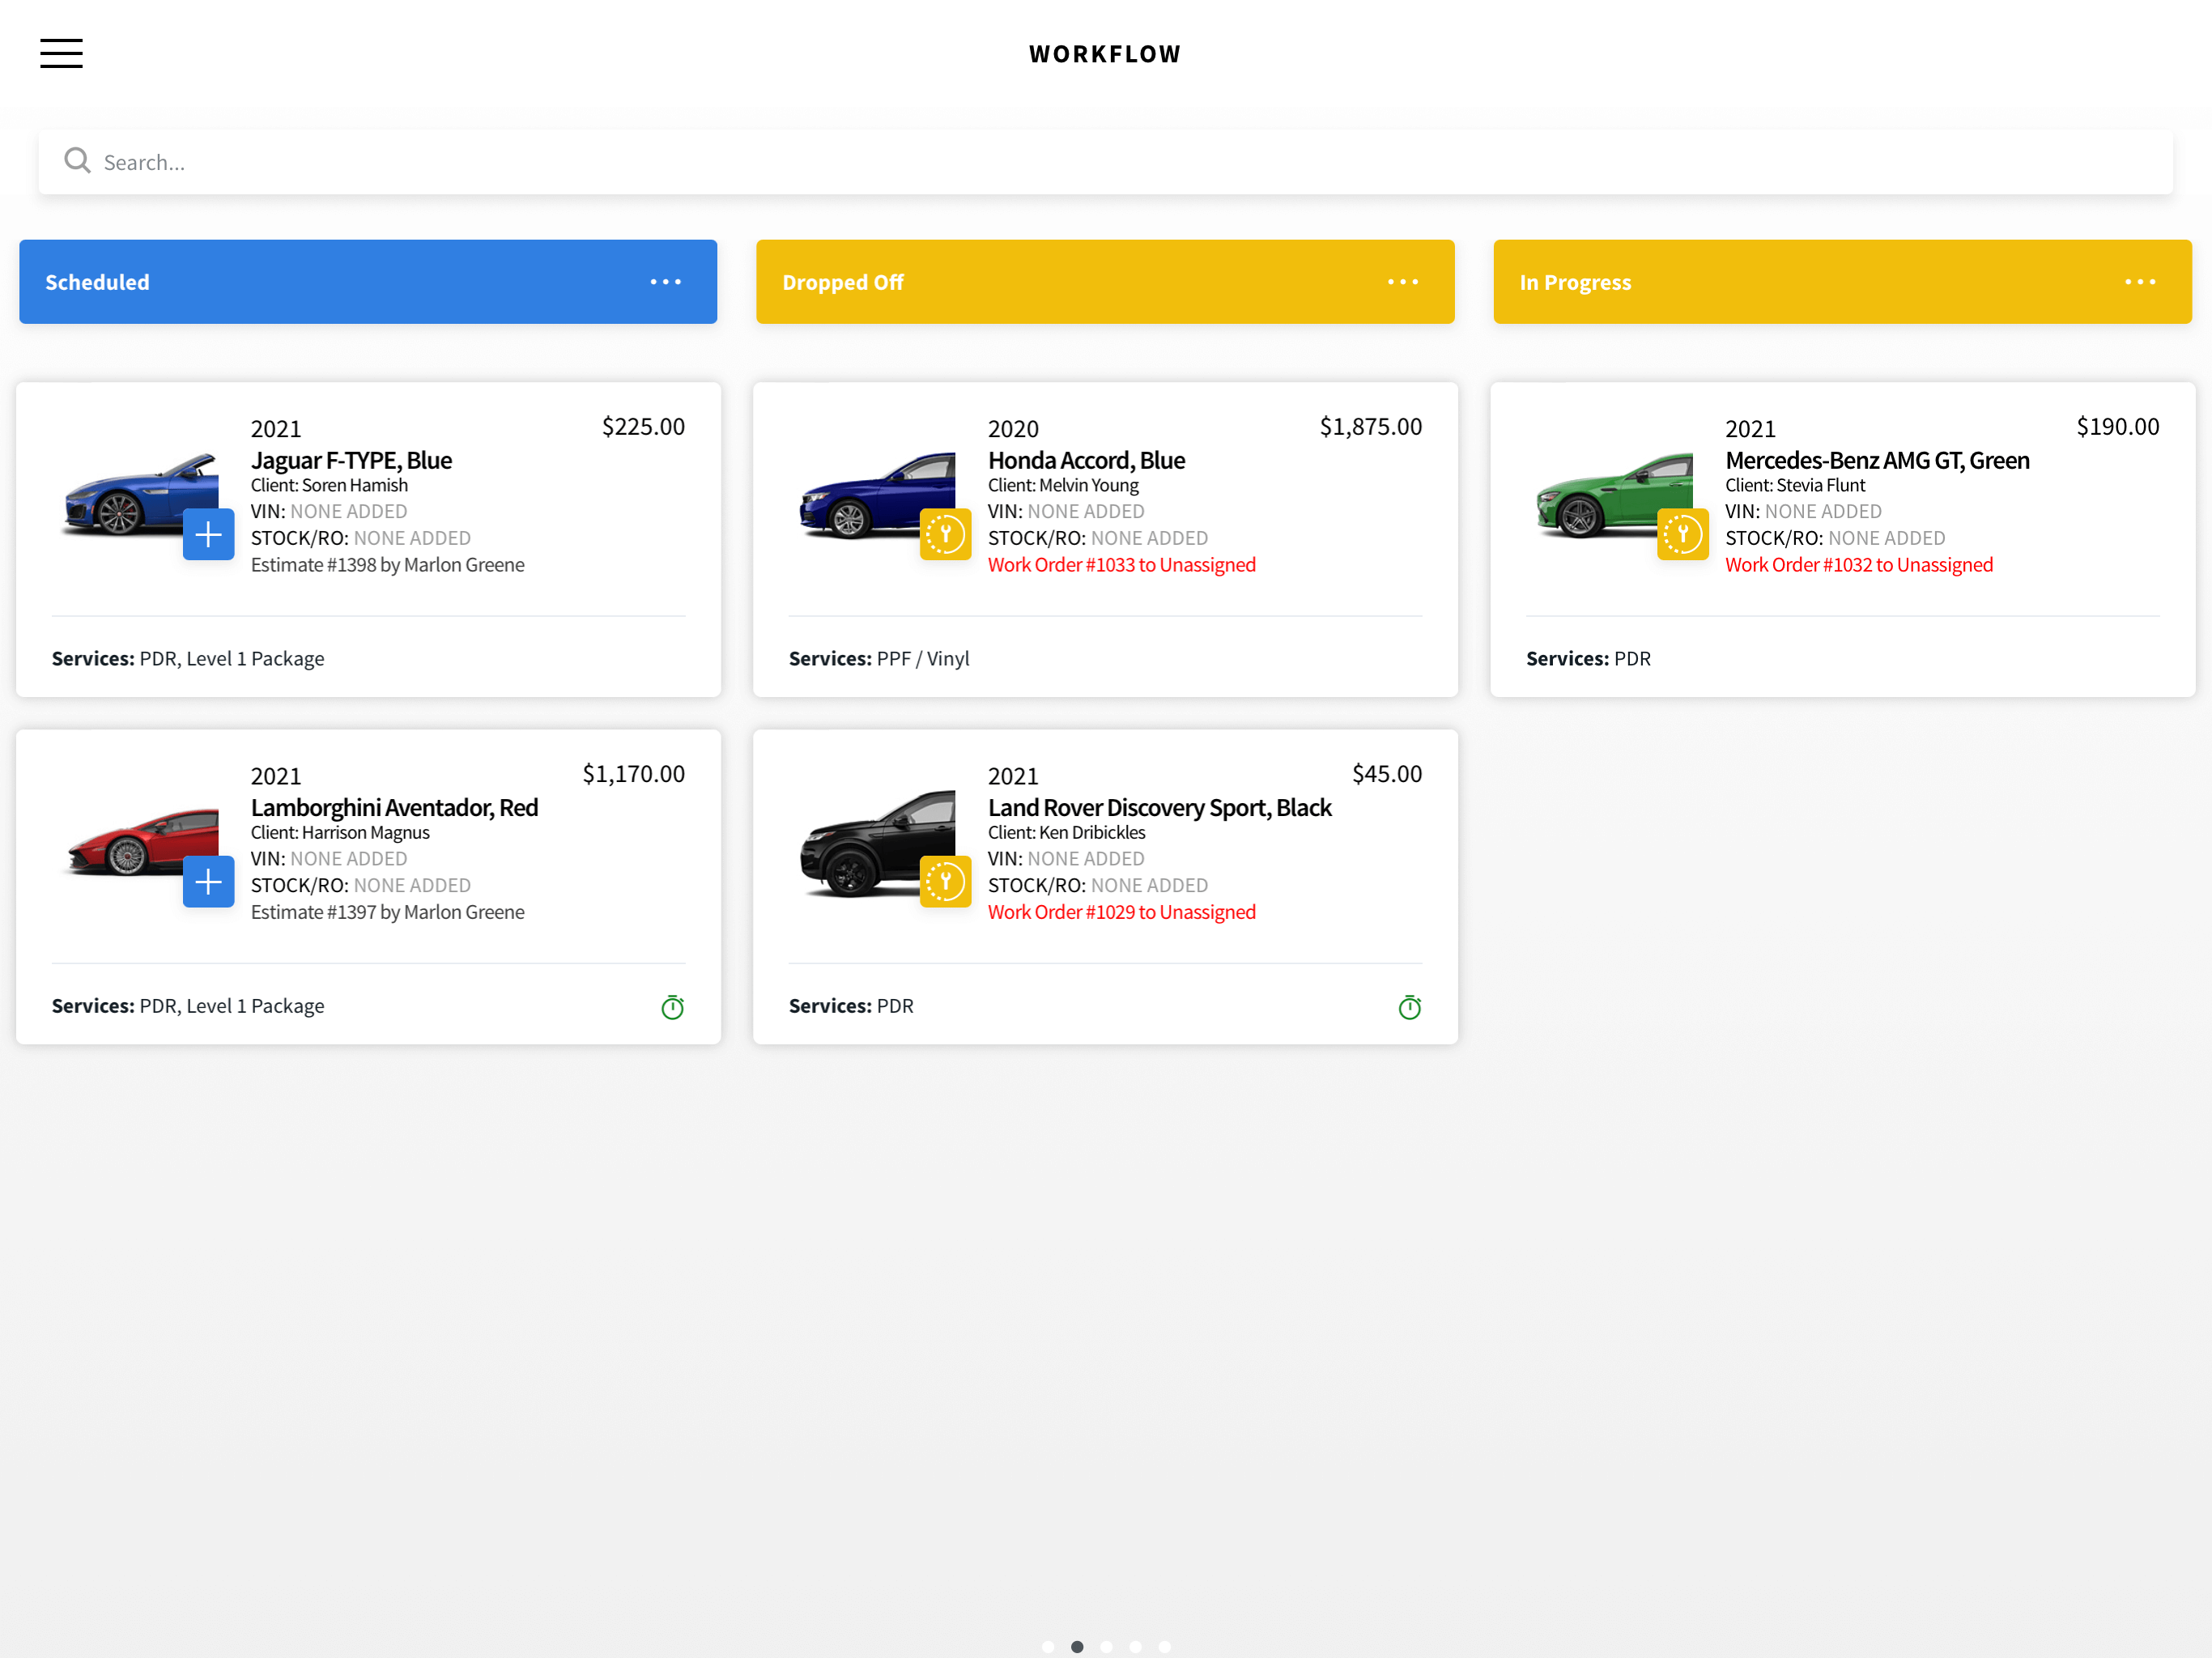Select the In Progress column header
Screen dimensions: 2212x1658
[1575, 282]
